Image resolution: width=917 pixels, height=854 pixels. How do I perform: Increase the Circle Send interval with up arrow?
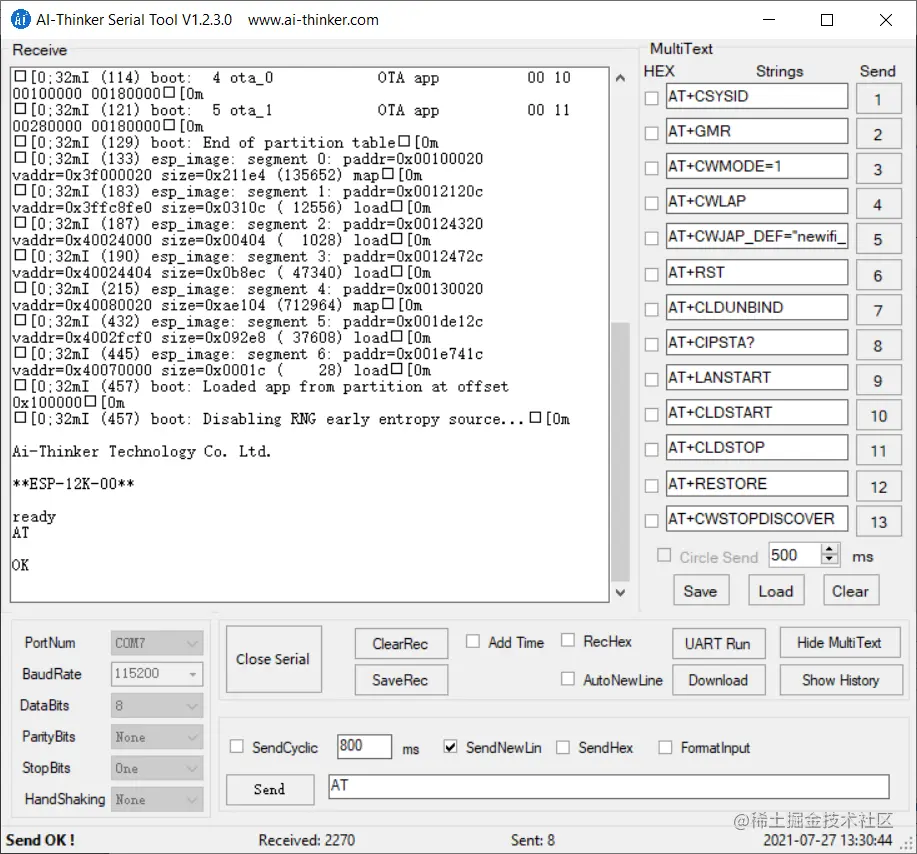coord(829,550)
